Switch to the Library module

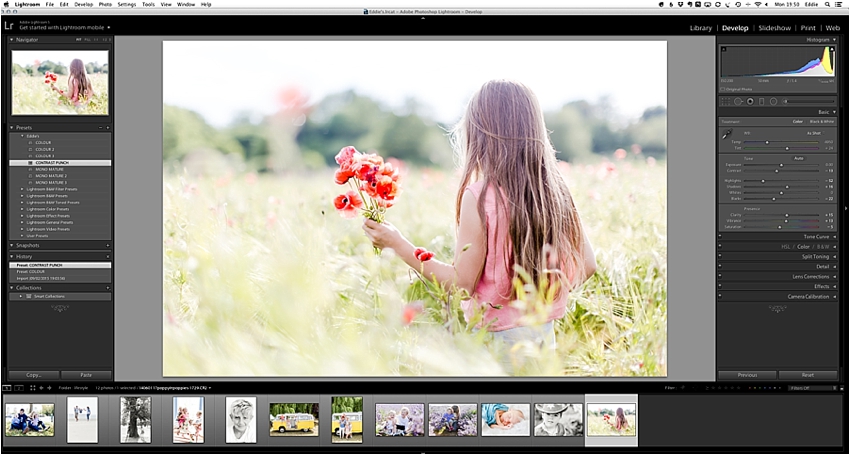point(701,28)
